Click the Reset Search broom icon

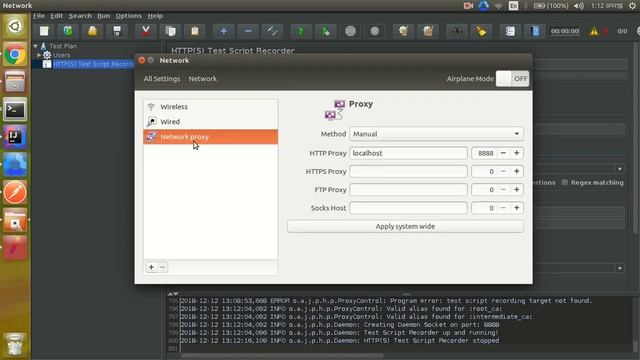click(x=481, y=31)
